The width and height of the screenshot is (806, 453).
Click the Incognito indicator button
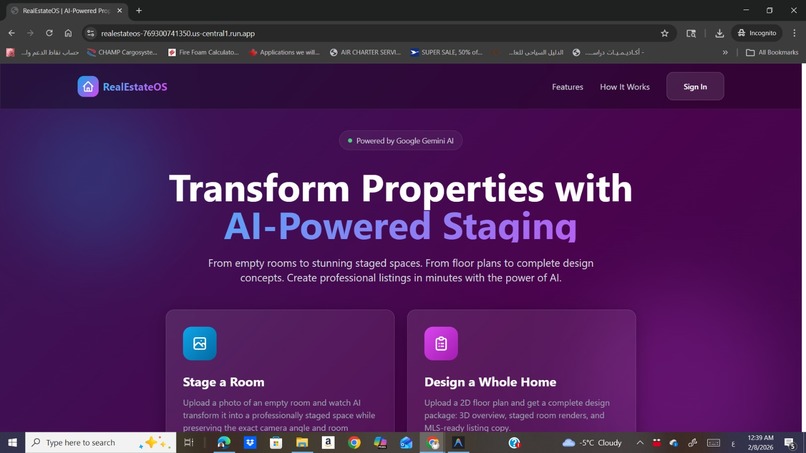coord(757,33)
